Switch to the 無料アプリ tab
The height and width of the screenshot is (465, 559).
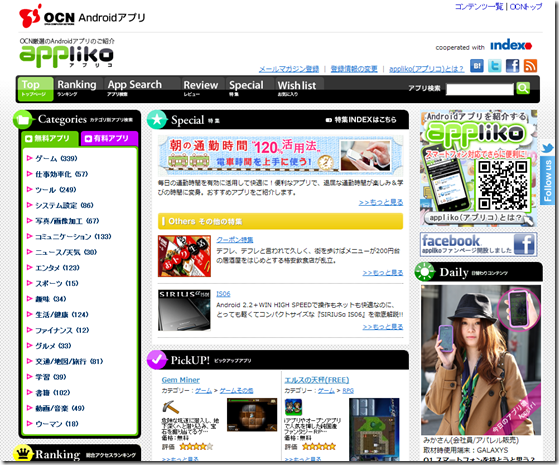point(50,139)
